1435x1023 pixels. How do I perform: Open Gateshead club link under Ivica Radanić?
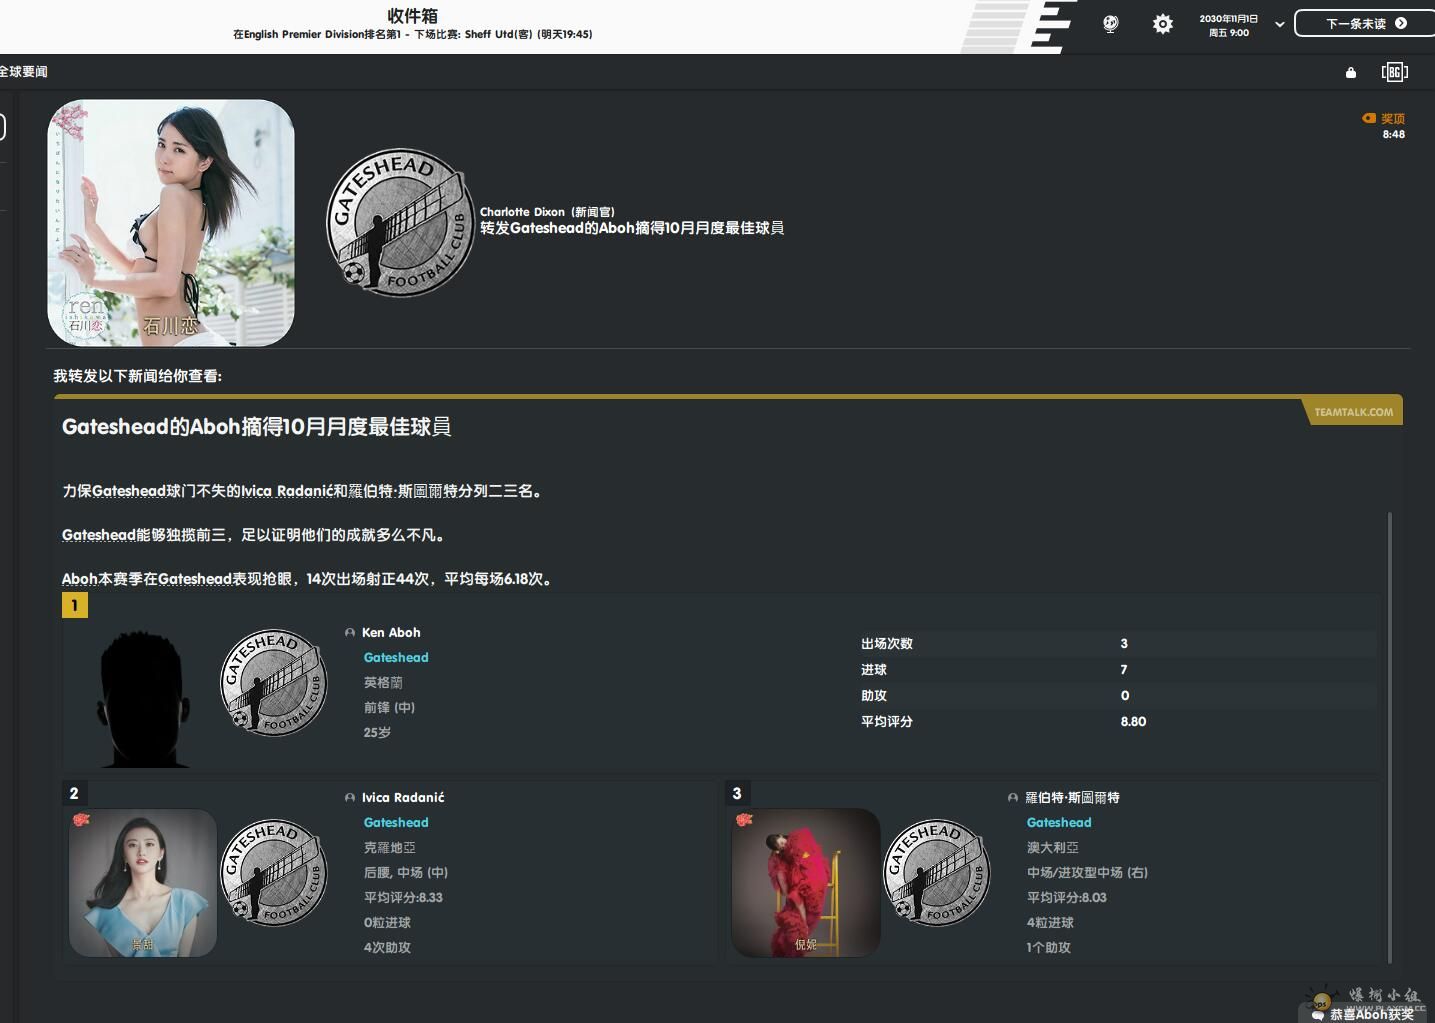coord(396,823)
